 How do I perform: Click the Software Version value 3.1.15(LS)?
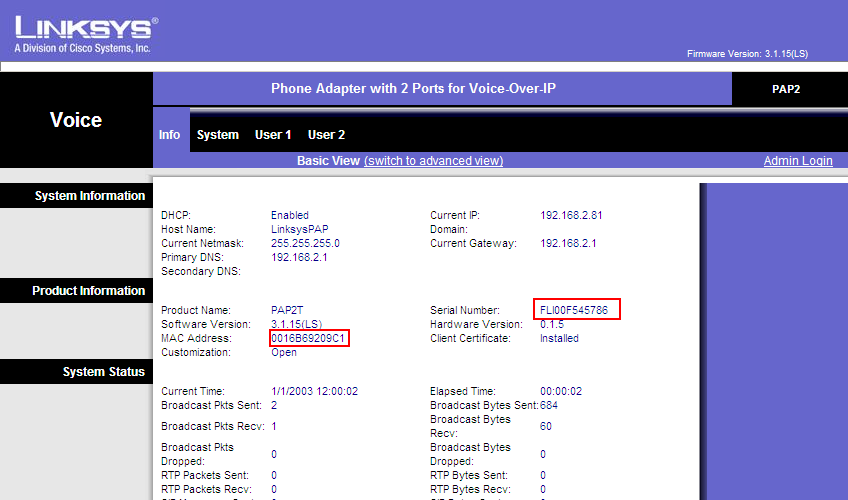click(296, 324)
